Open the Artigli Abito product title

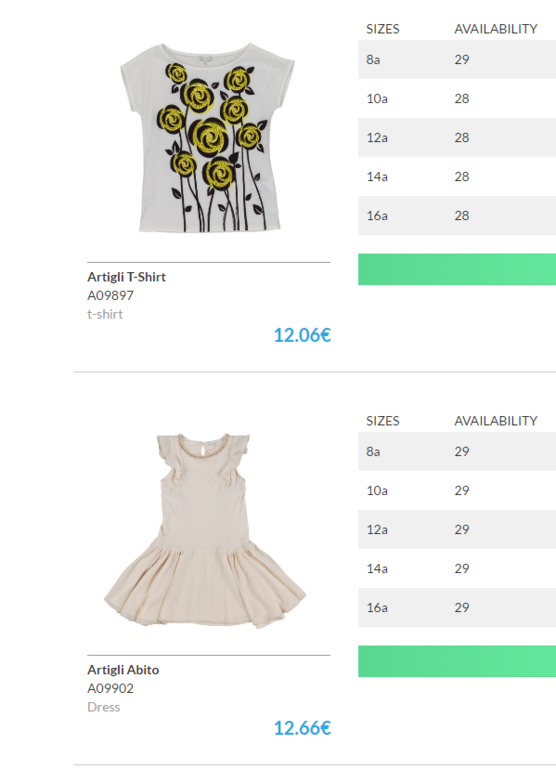click(x=123, y=670)
